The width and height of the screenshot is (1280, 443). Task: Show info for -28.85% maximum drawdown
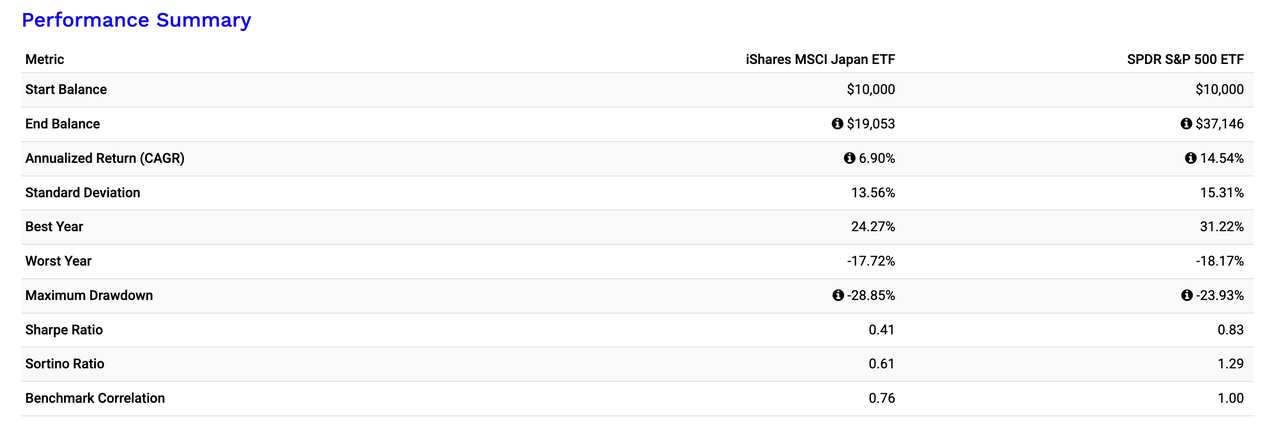pos(838,296)
